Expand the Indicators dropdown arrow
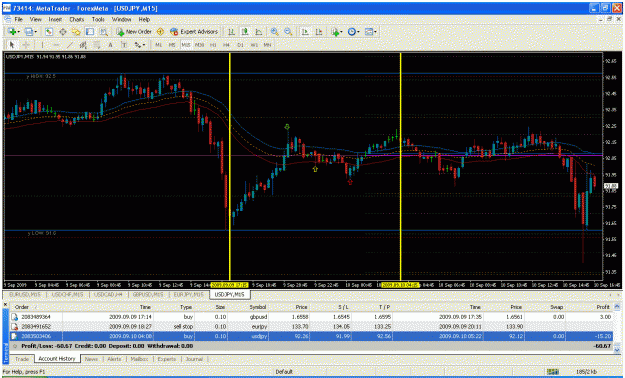This screenshot has height=378, width=625. (x=341, y=32)
